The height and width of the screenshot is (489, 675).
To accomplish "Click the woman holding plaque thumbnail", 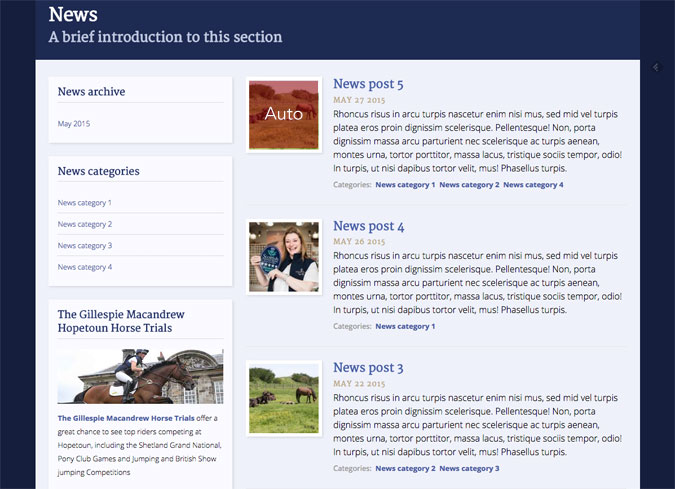I will tap(284, 257).
